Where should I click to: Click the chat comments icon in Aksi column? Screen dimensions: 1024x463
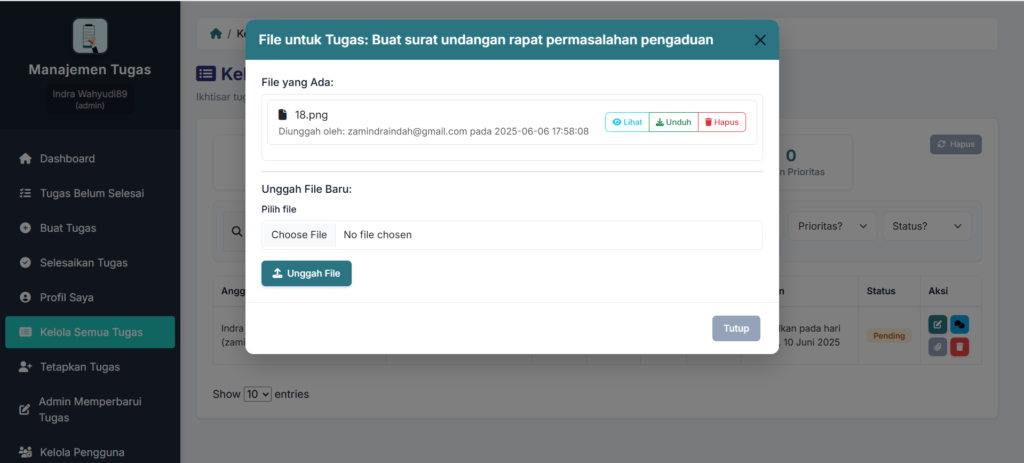pyautogui.click(x=959, y=324)
